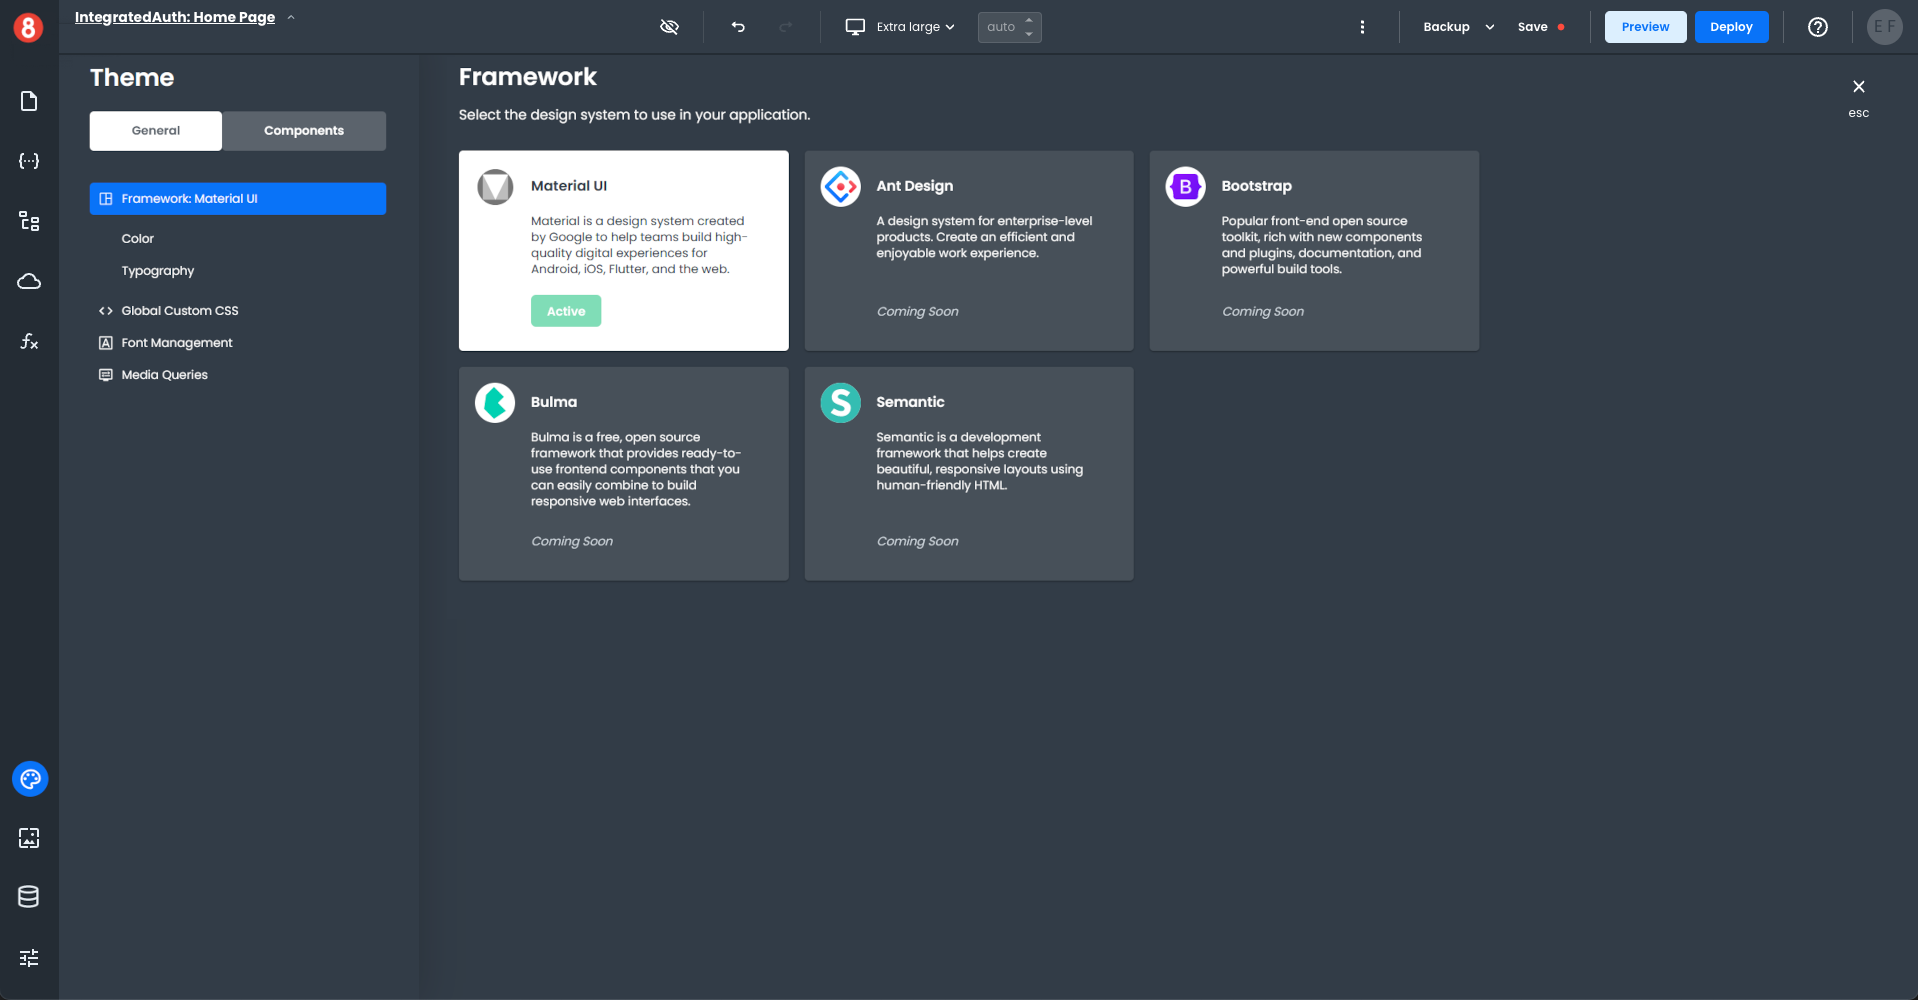Select Typography in theme menu
Image resolution: width=1918 pixels, height=1000 pixels.
[158, 271]
